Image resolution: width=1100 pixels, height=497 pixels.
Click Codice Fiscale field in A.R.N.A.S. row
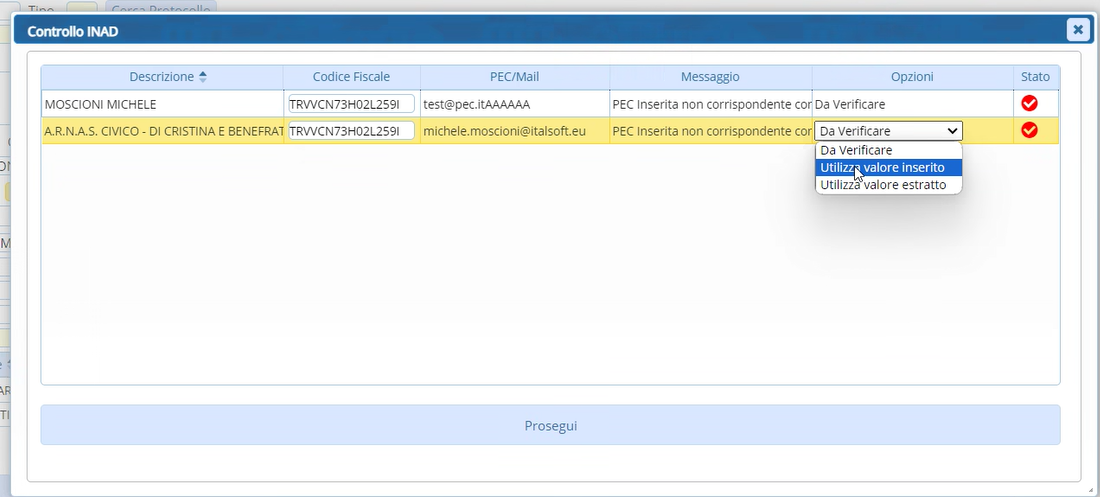(351, 131)
